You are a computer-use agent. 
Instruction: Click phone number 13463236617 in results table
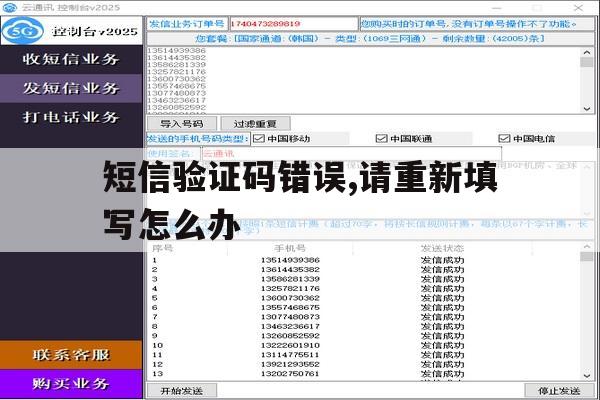(290, 327)
